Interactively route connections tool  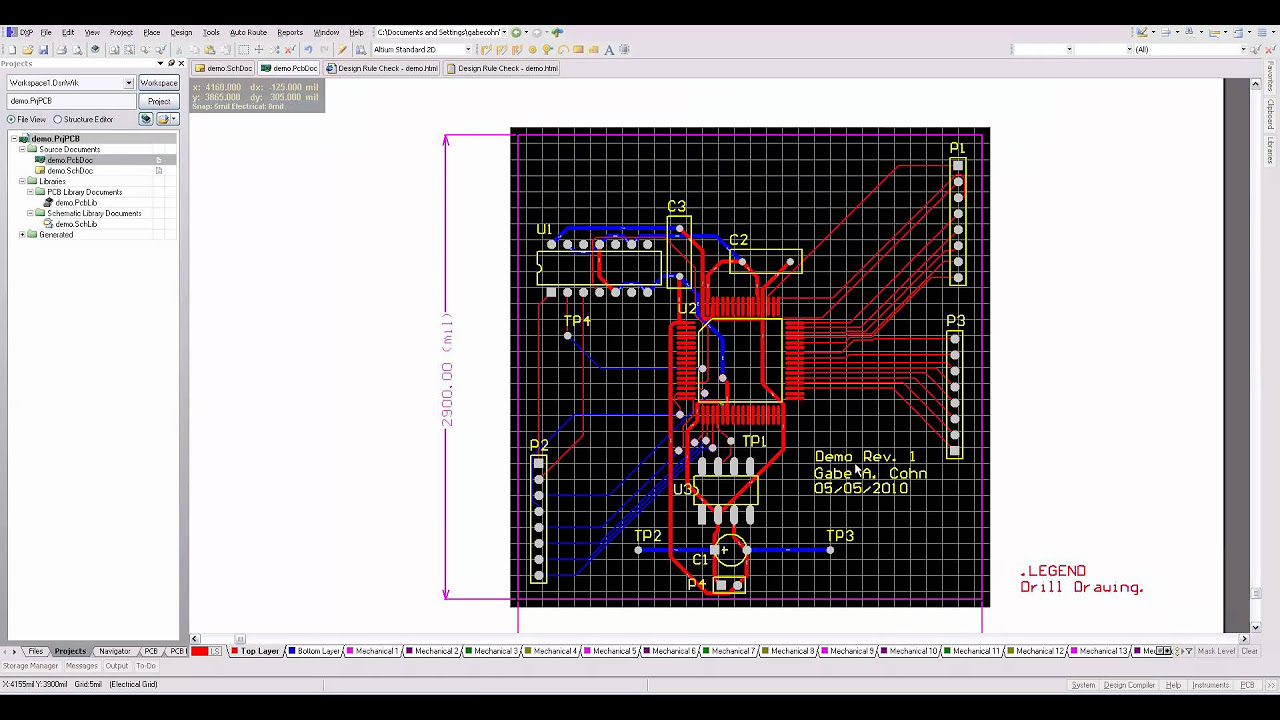tap(486, 49)
